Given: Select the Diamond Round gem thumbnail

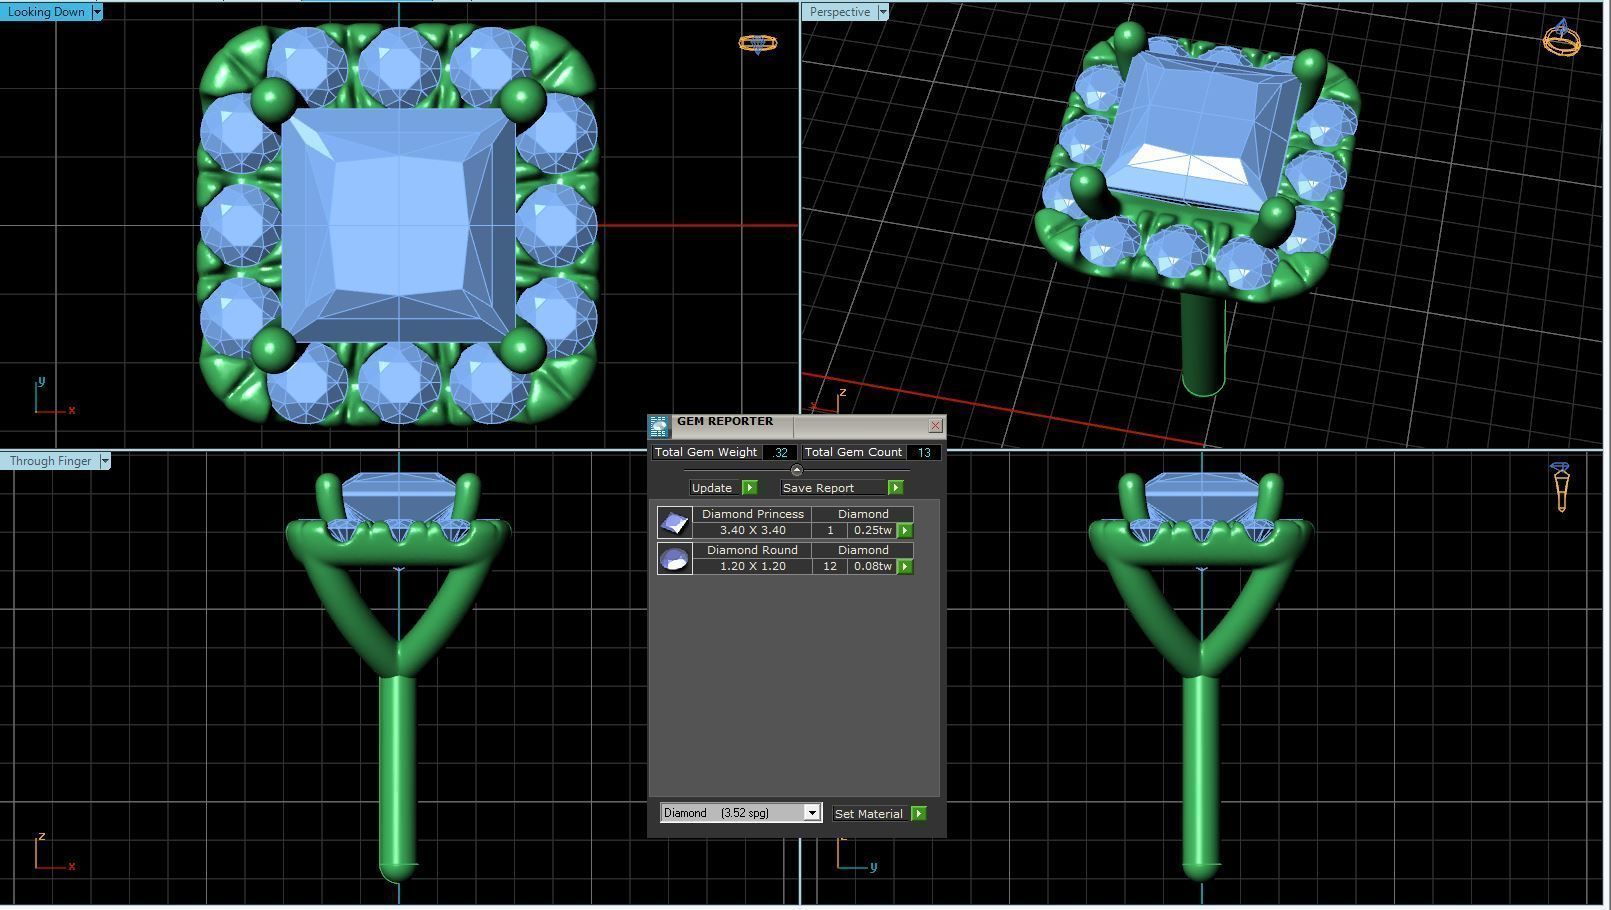Looking at the screenshot, I should click(x=675, y=559).
